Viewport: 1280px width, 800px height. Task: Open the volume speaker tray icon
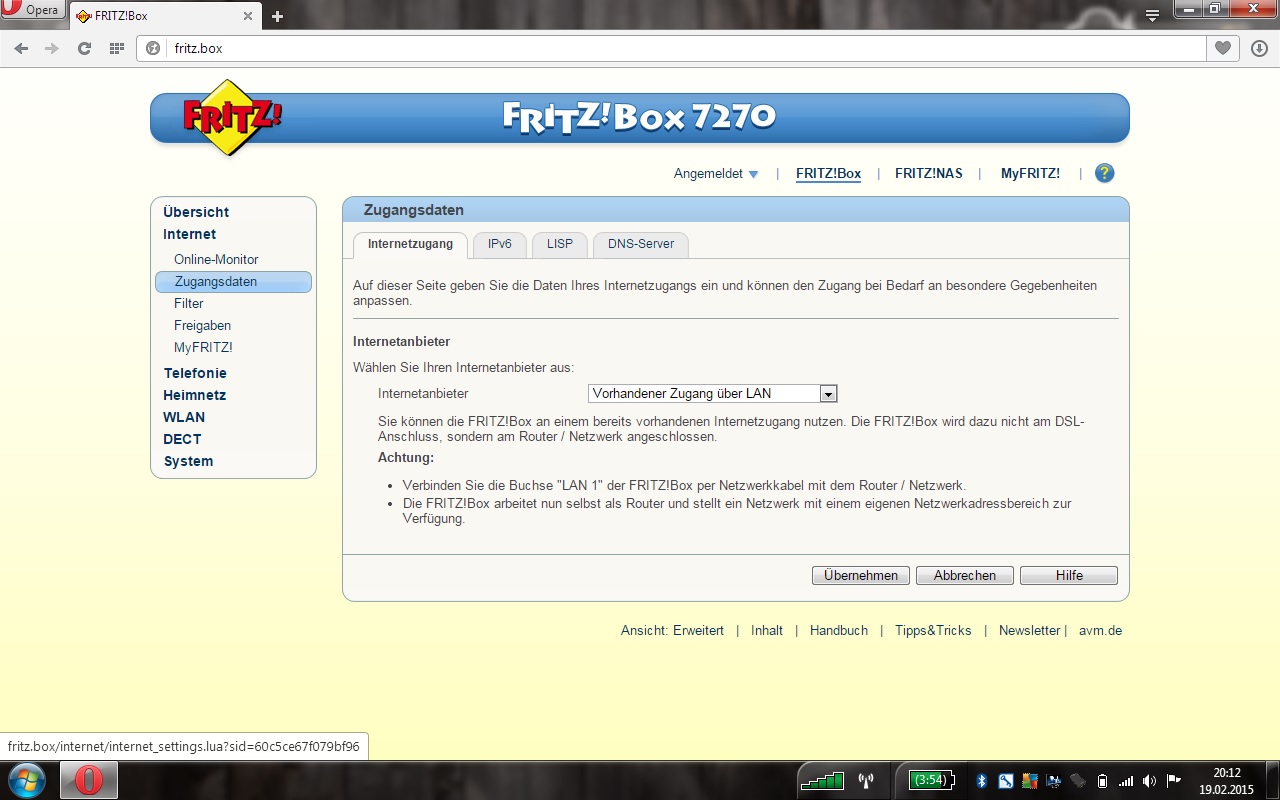point(1150,781)
